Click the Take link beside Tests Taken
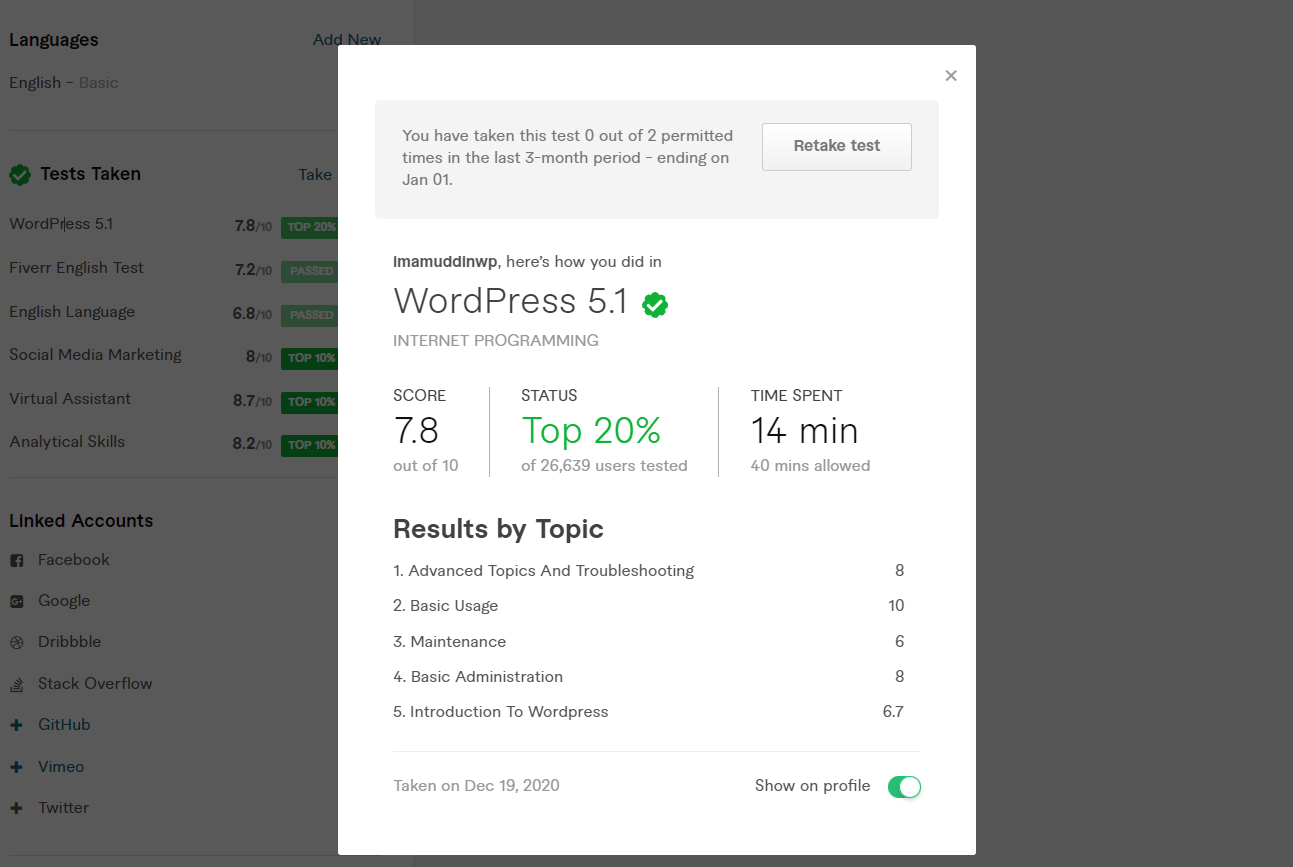 coord(315,175)
